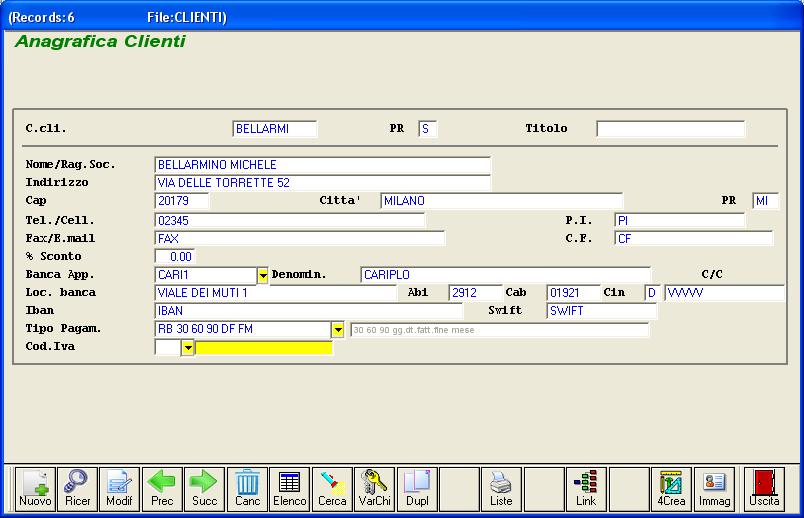Click the Citta' field MILANO
Viewport: 804px width, 518px height.
coord(501,201)
